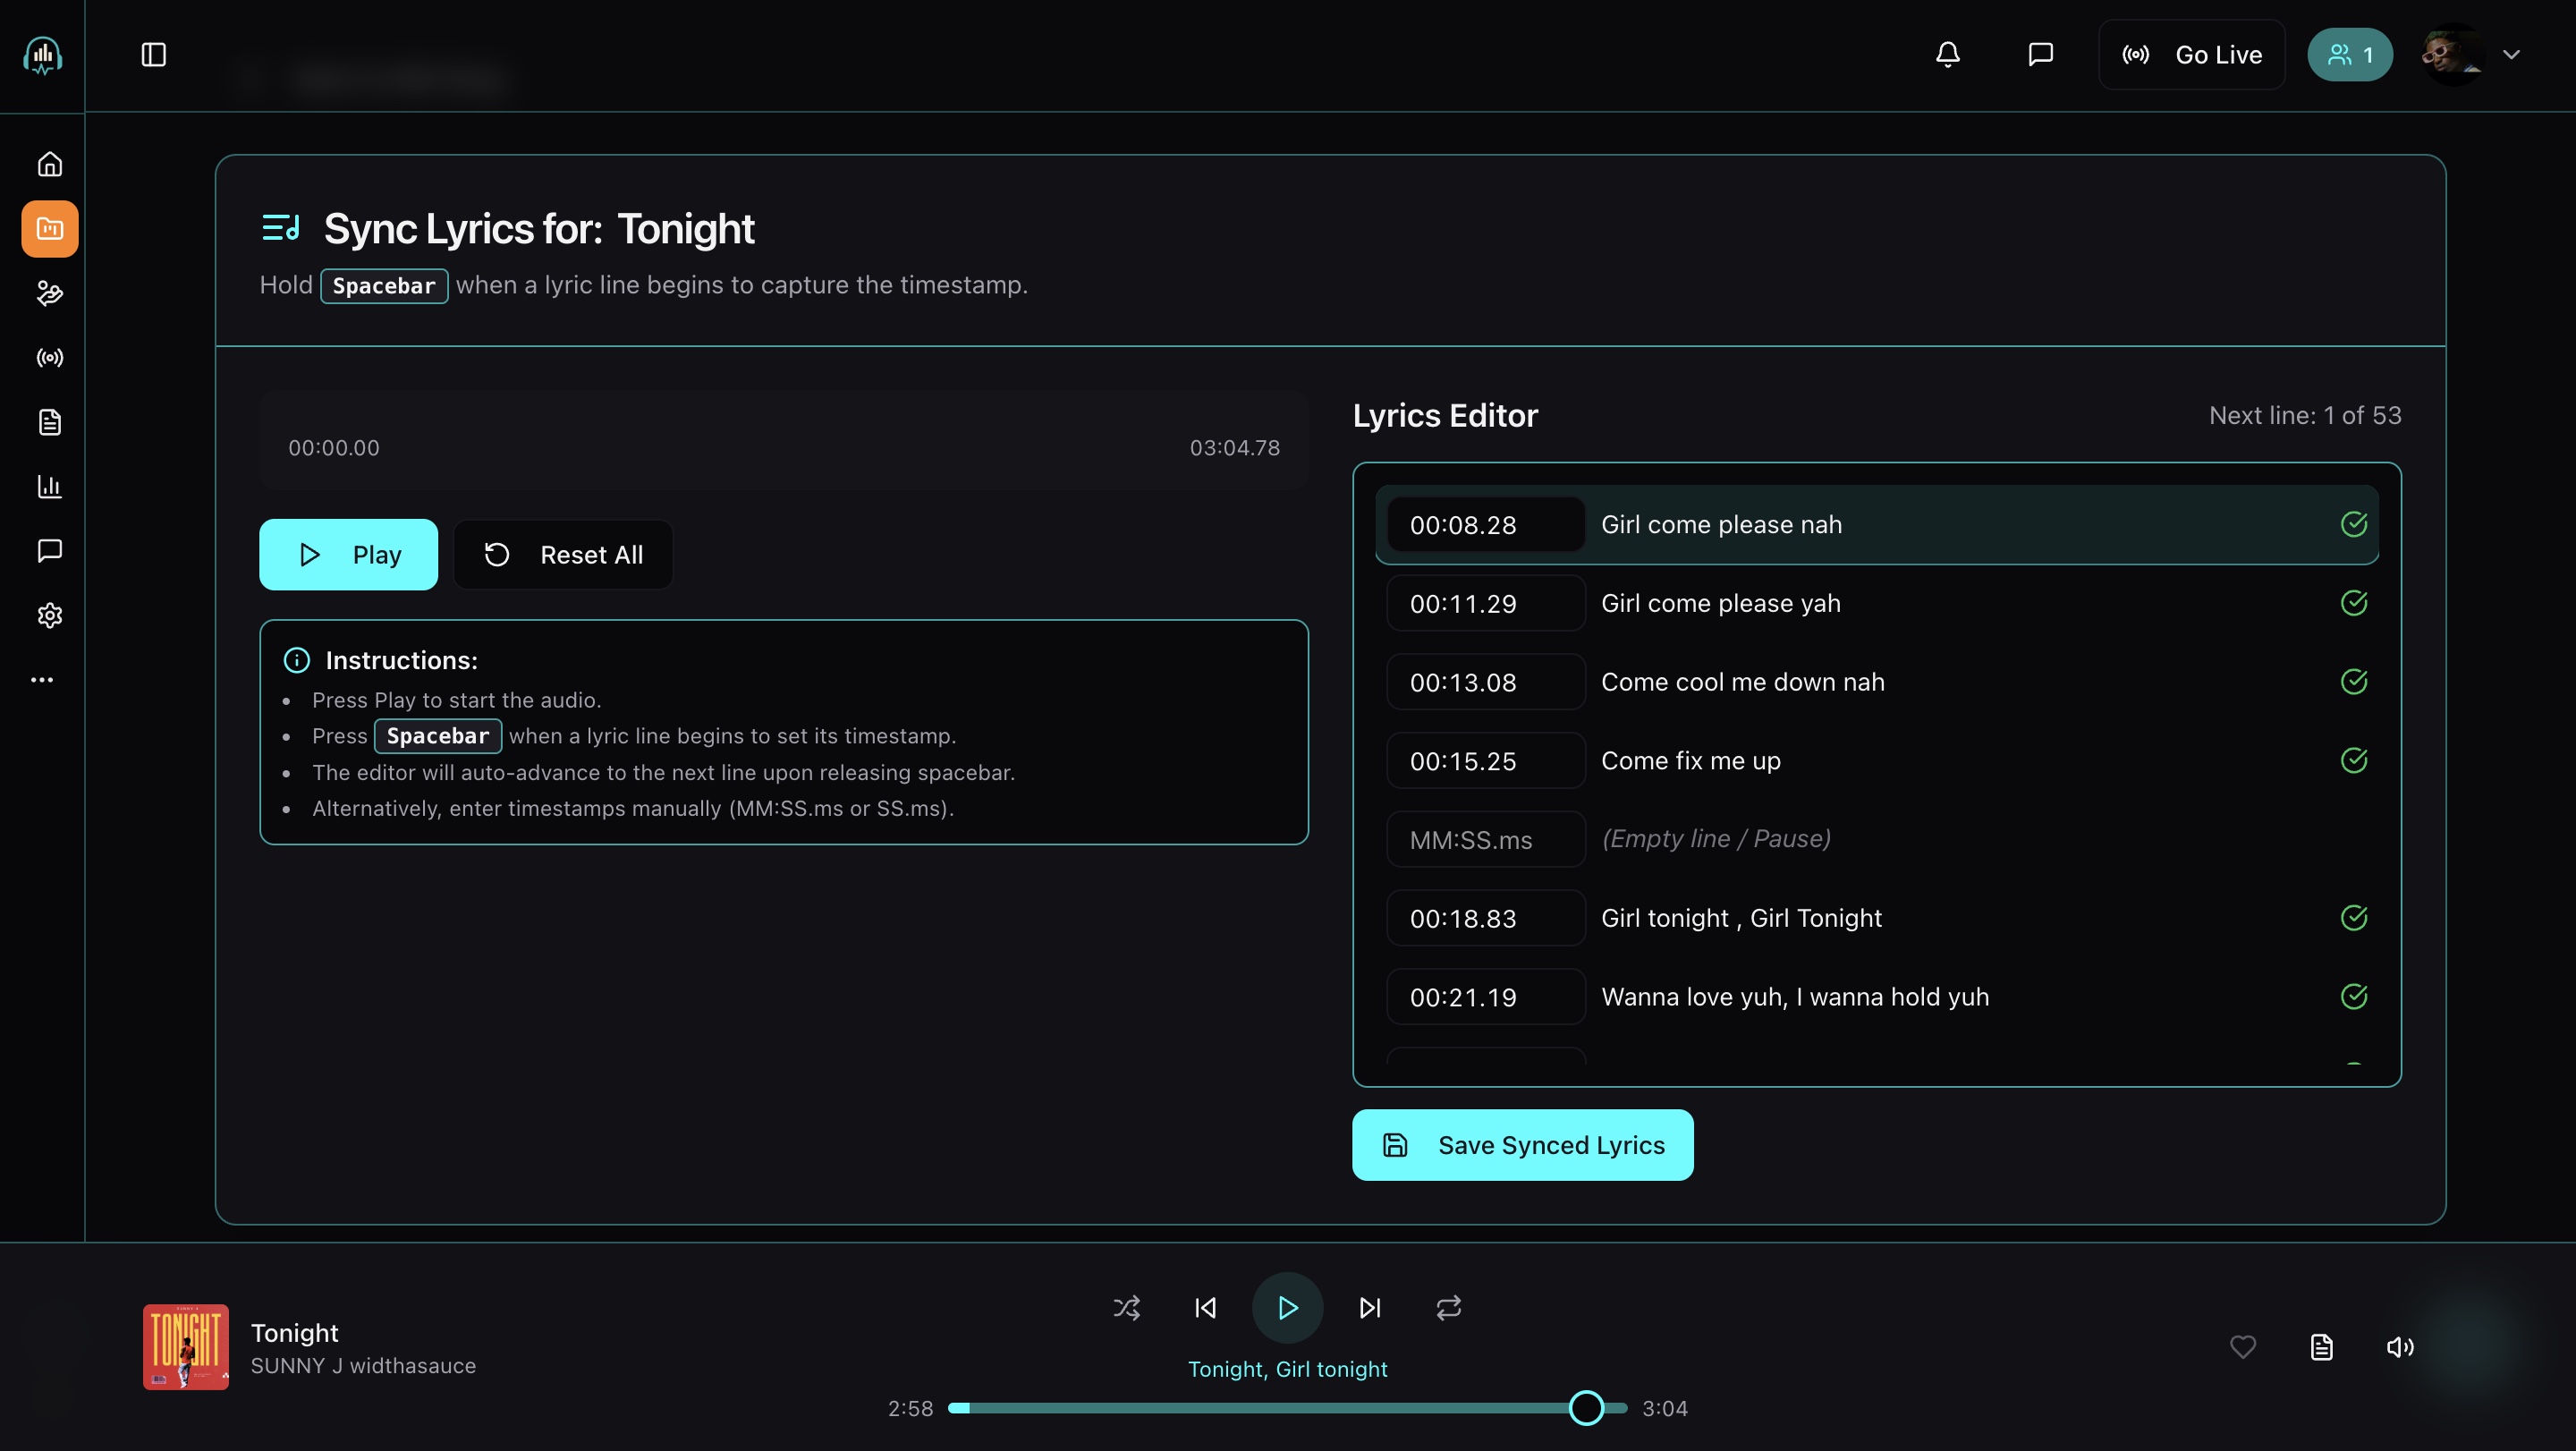2576x1451 pixels.
Task: Open the viewer count badge showing 1
Action: point(2350,55)
